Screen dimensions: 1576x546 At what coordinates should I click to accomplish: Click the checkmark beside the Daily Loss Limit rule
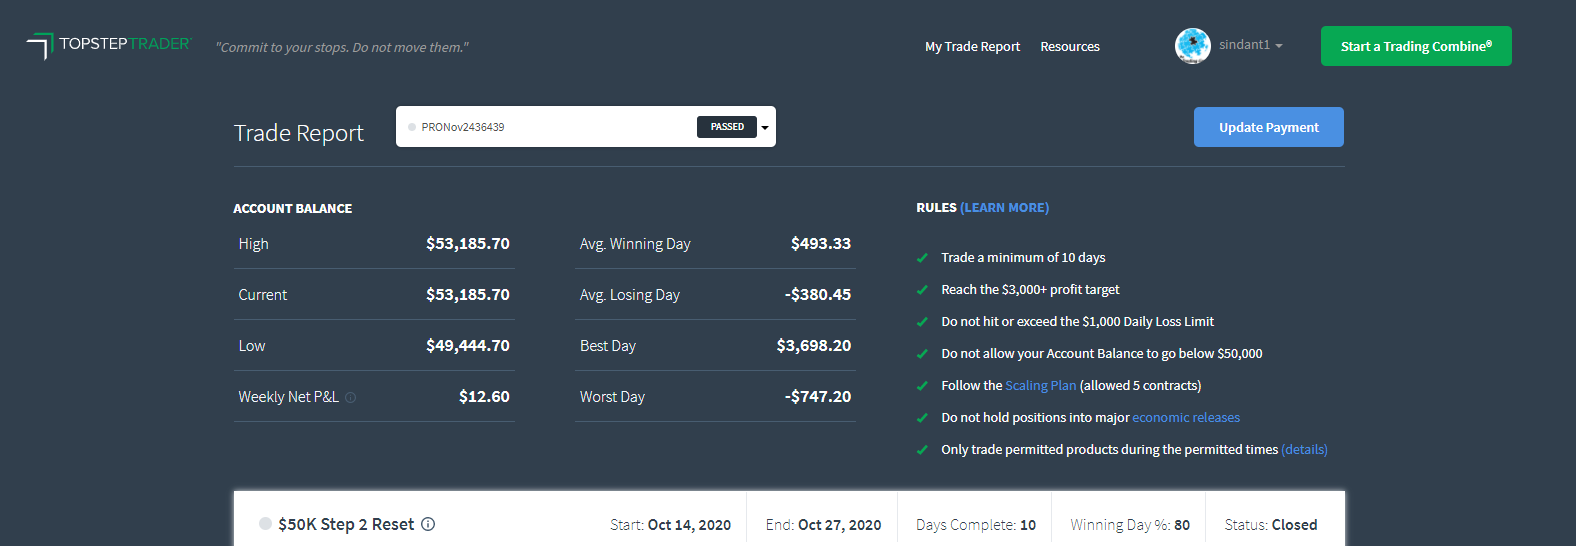click(x=922, y=322)
